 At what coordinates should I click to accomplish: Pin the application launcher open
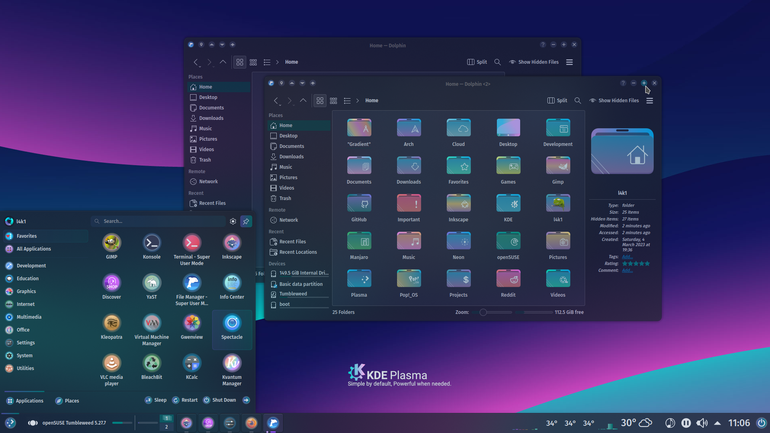tap(246, 221)
